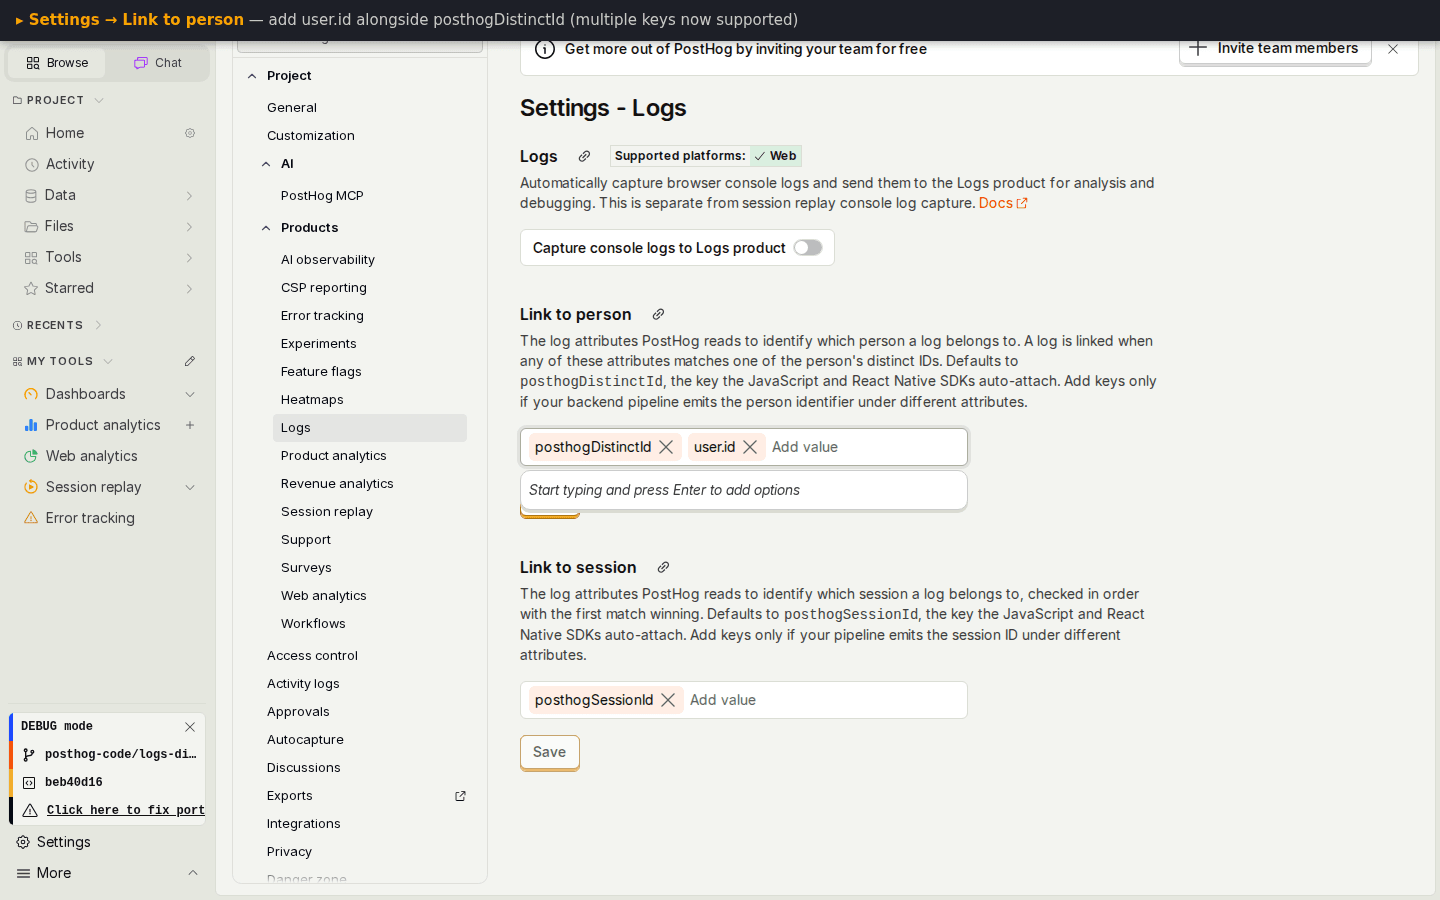Collapse the My Tools section
Viewport: 1440px width, 900px height.
tap(108, 361)
